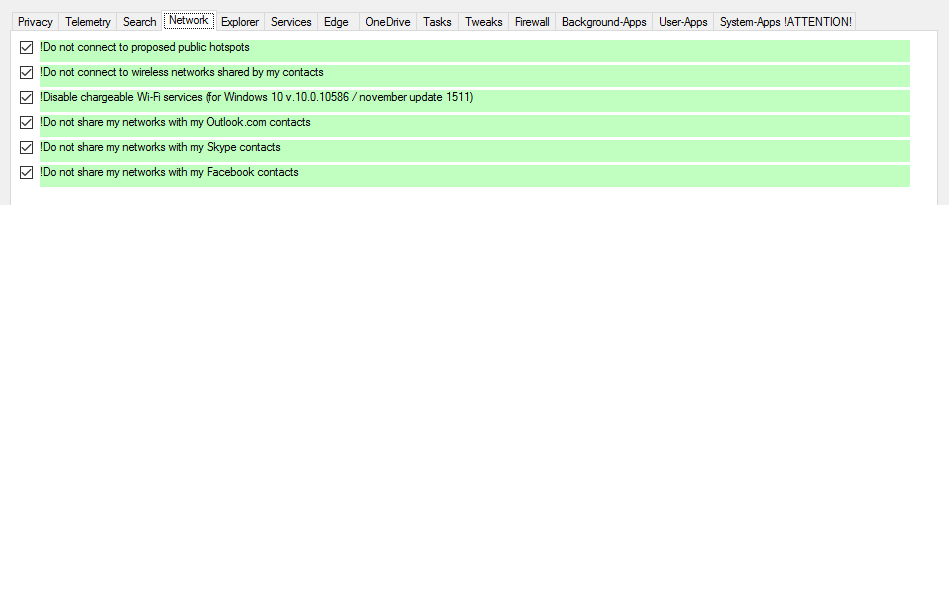Open the Firewall tab
The width and height of the screenshot is (949, 614).
tap(532, 22)
